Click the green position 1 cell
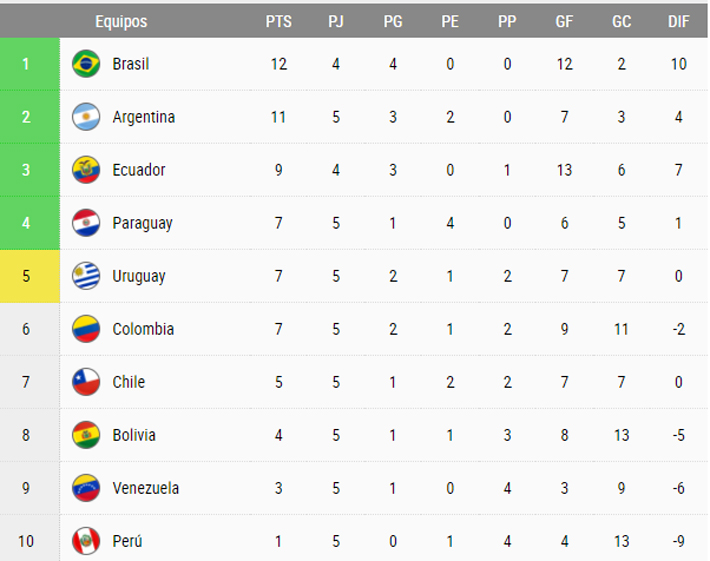This screenshot has width=710, height=561. tap(26, 64)
